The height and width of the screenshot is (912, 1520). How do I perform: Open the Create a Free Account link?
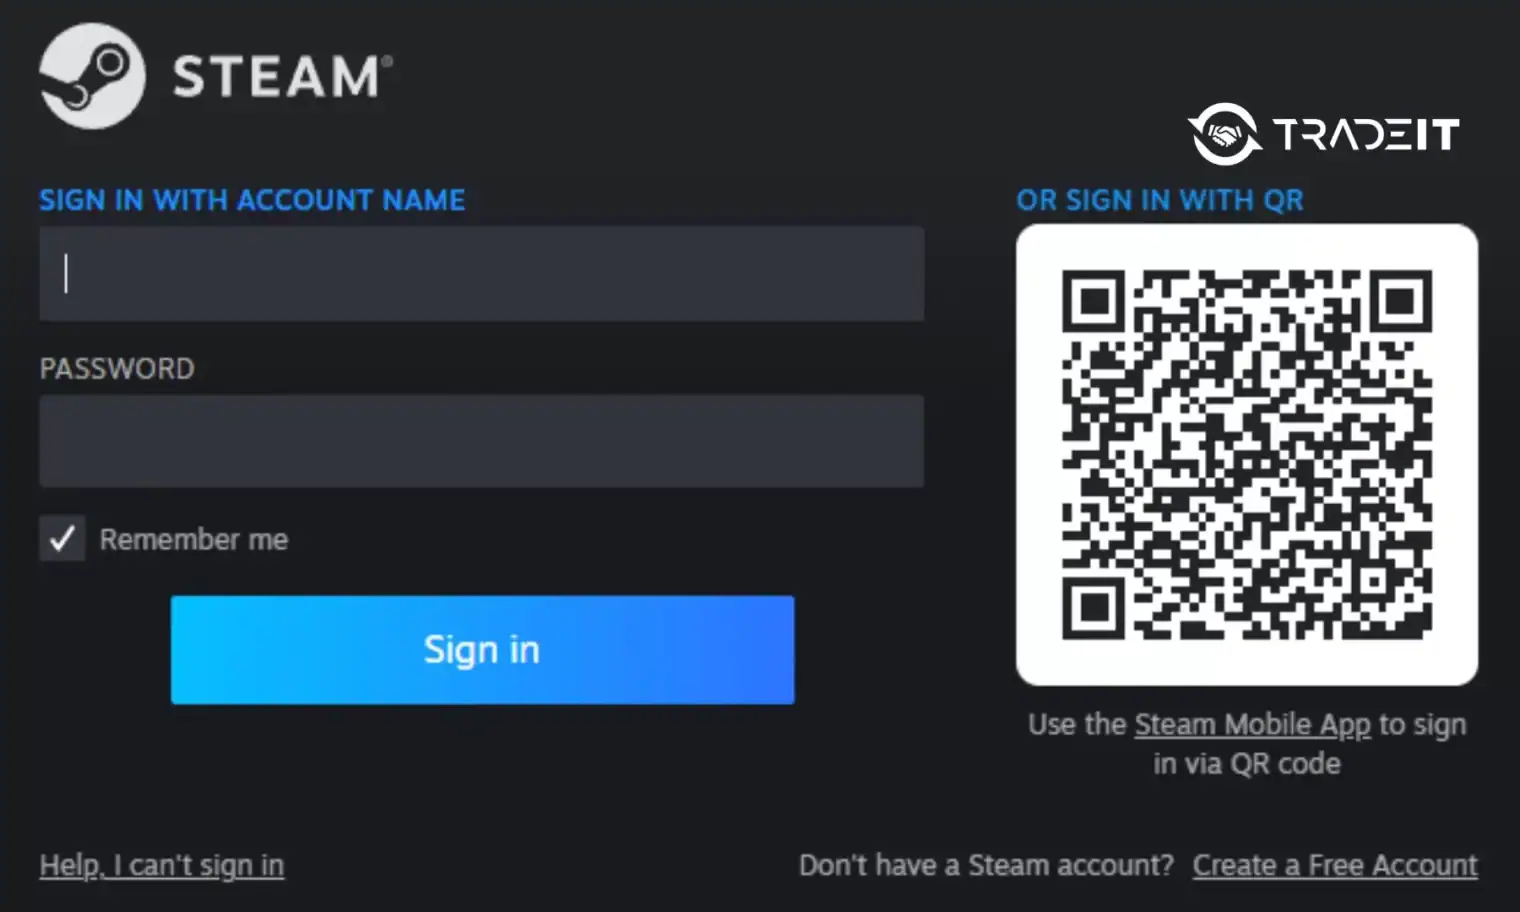pyautogui.click(x=1335, y=865)
